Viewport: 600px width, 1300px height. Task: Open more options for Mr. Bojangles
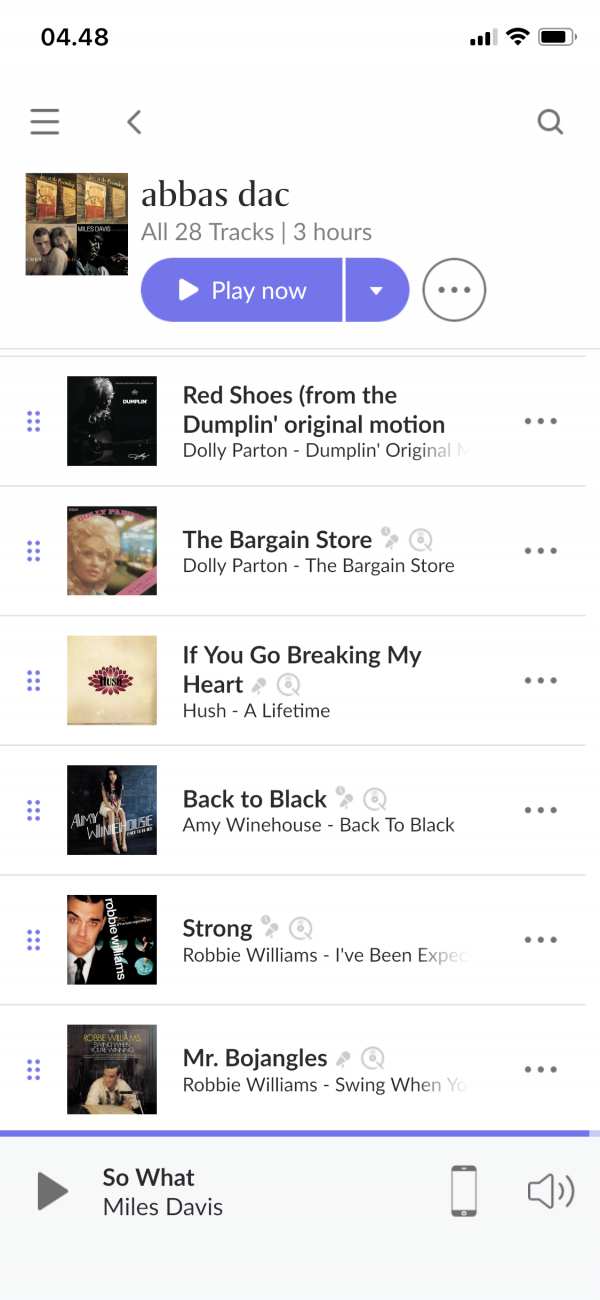(540, 1069)
